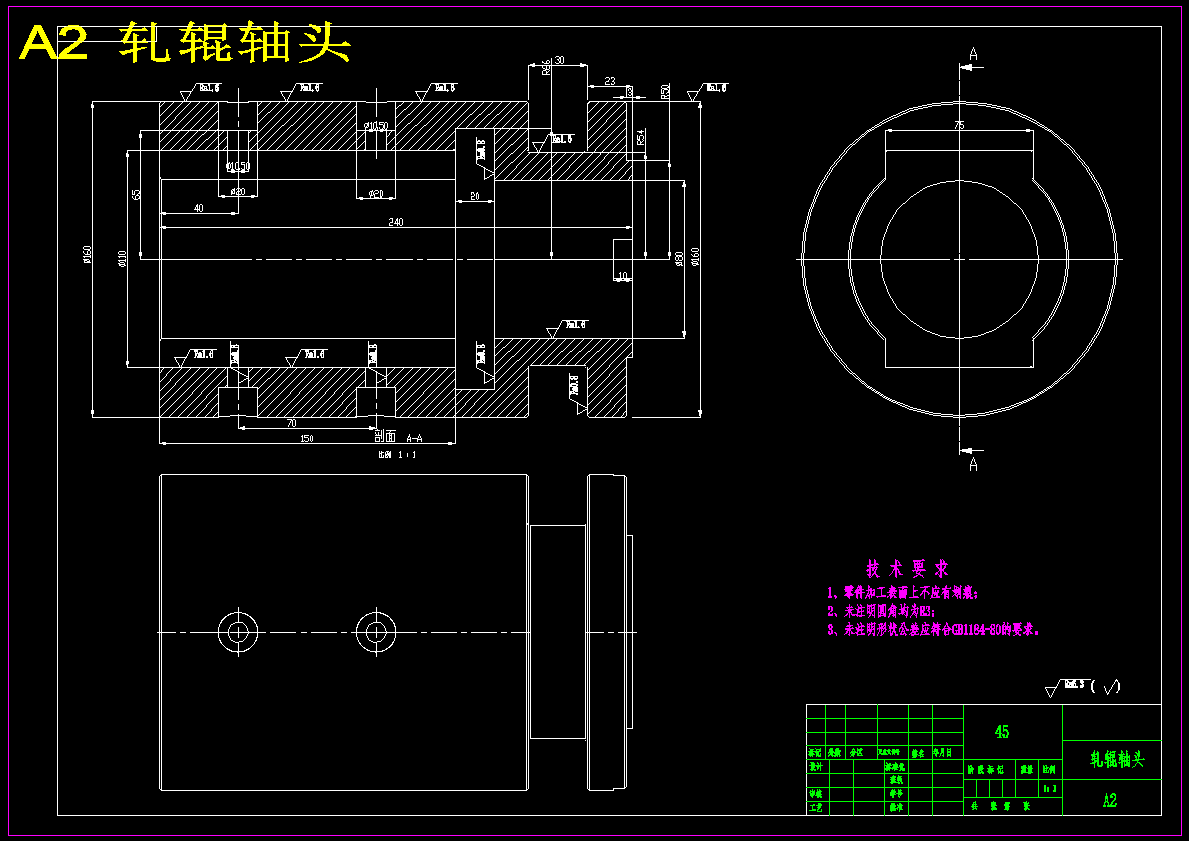The width and height of the screenshot is (1189, 841).
Task: Select the right hole circle in the bottom plan view
Action: point(375,632)
